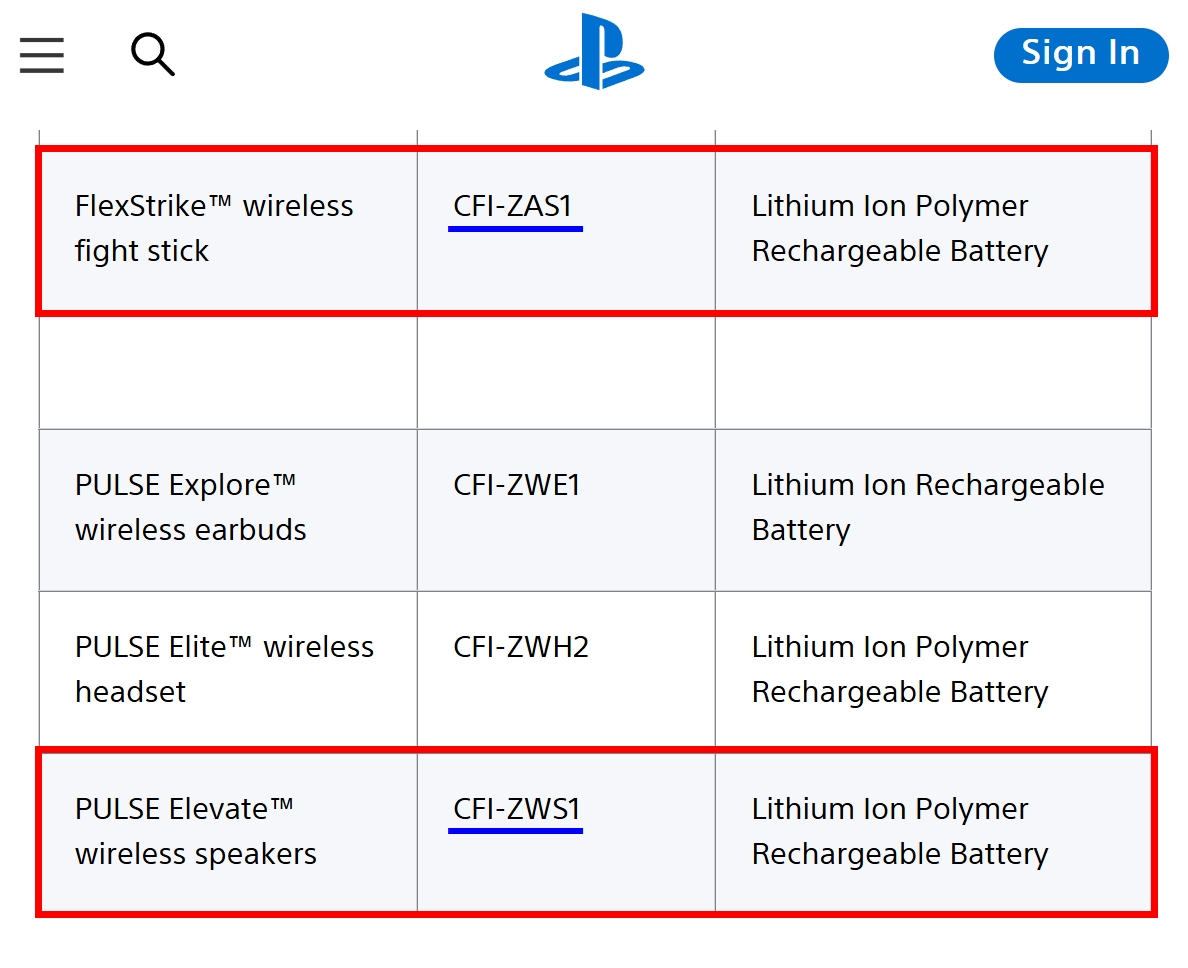Select battery type in the PULSE Elevate row
The width and height of the screenshot is (1188, 968).
click(900, 831)
